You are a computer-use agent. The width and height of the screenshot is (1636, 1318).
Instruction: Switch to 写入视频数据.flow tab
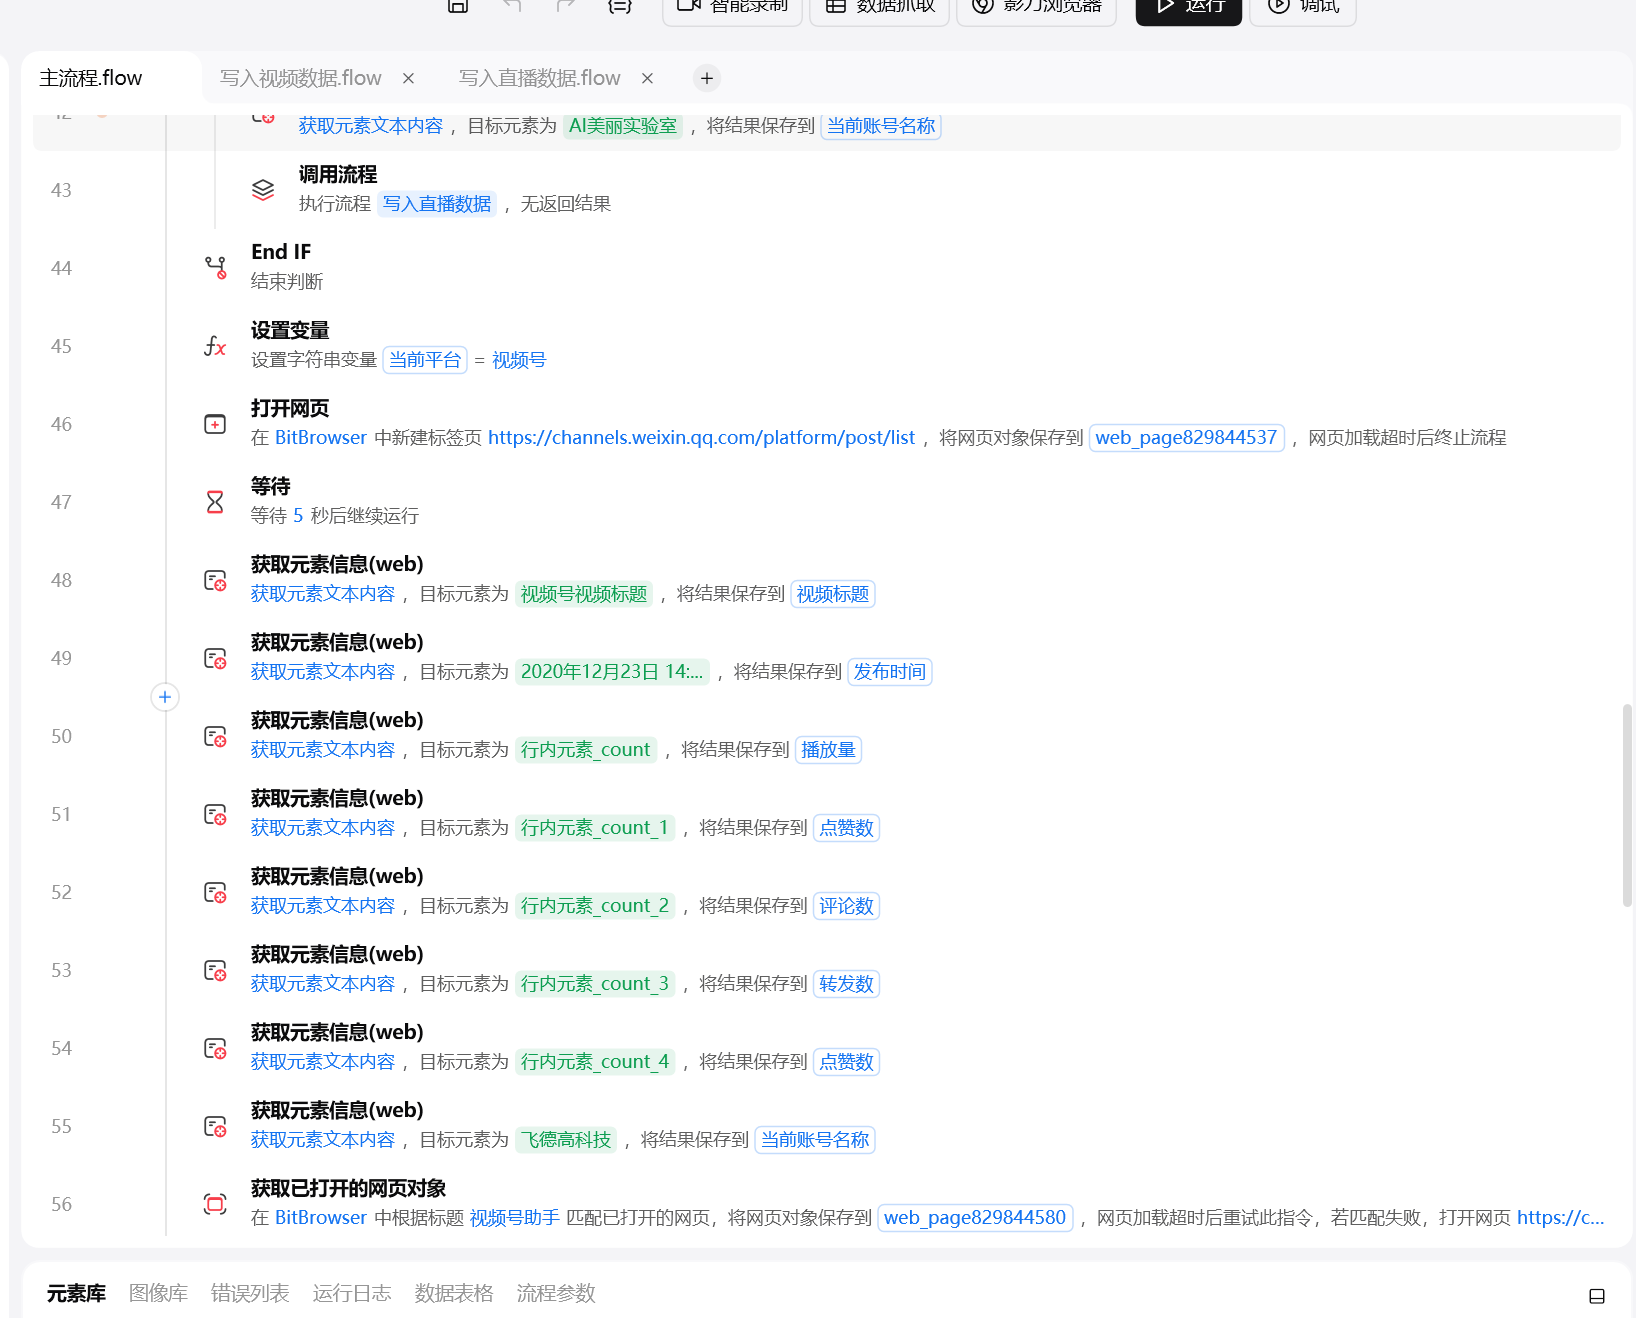[x=300, y=78]
